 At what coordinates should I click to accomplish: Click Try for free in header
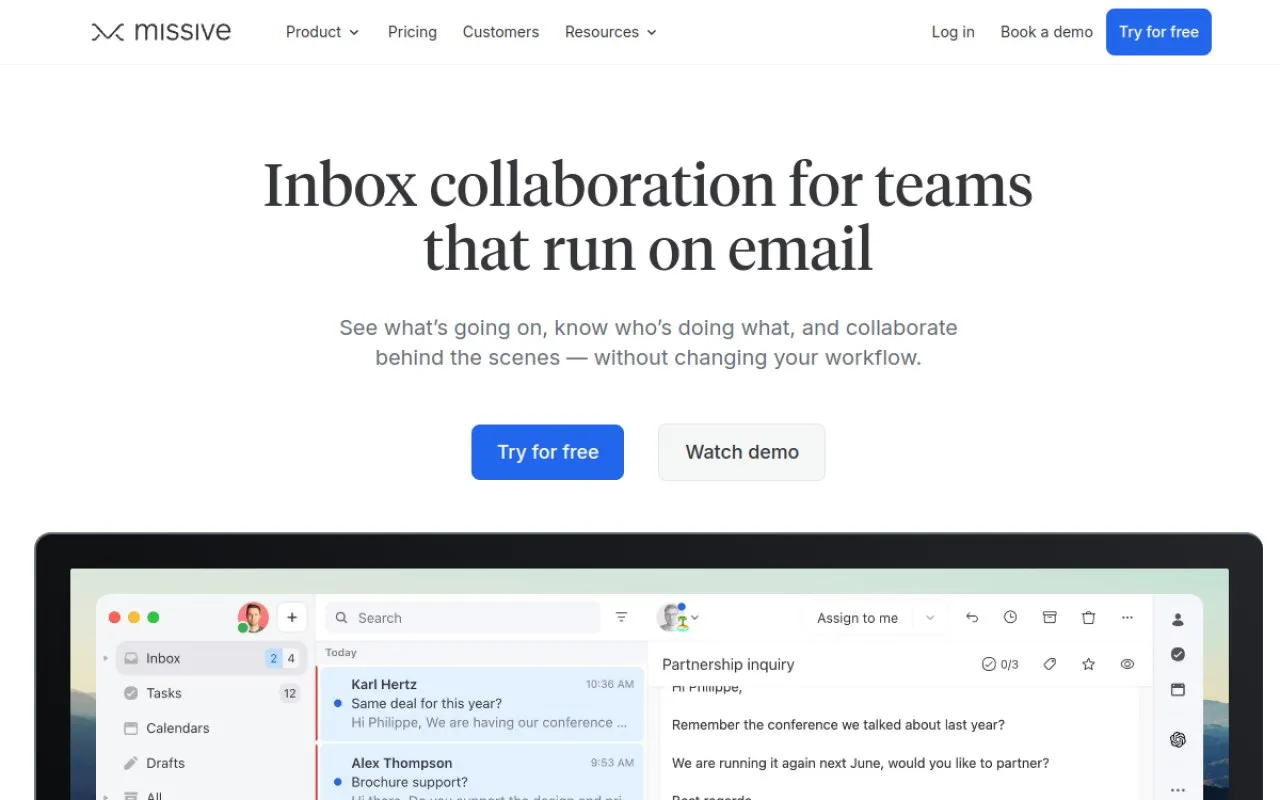pos(1158,32)
